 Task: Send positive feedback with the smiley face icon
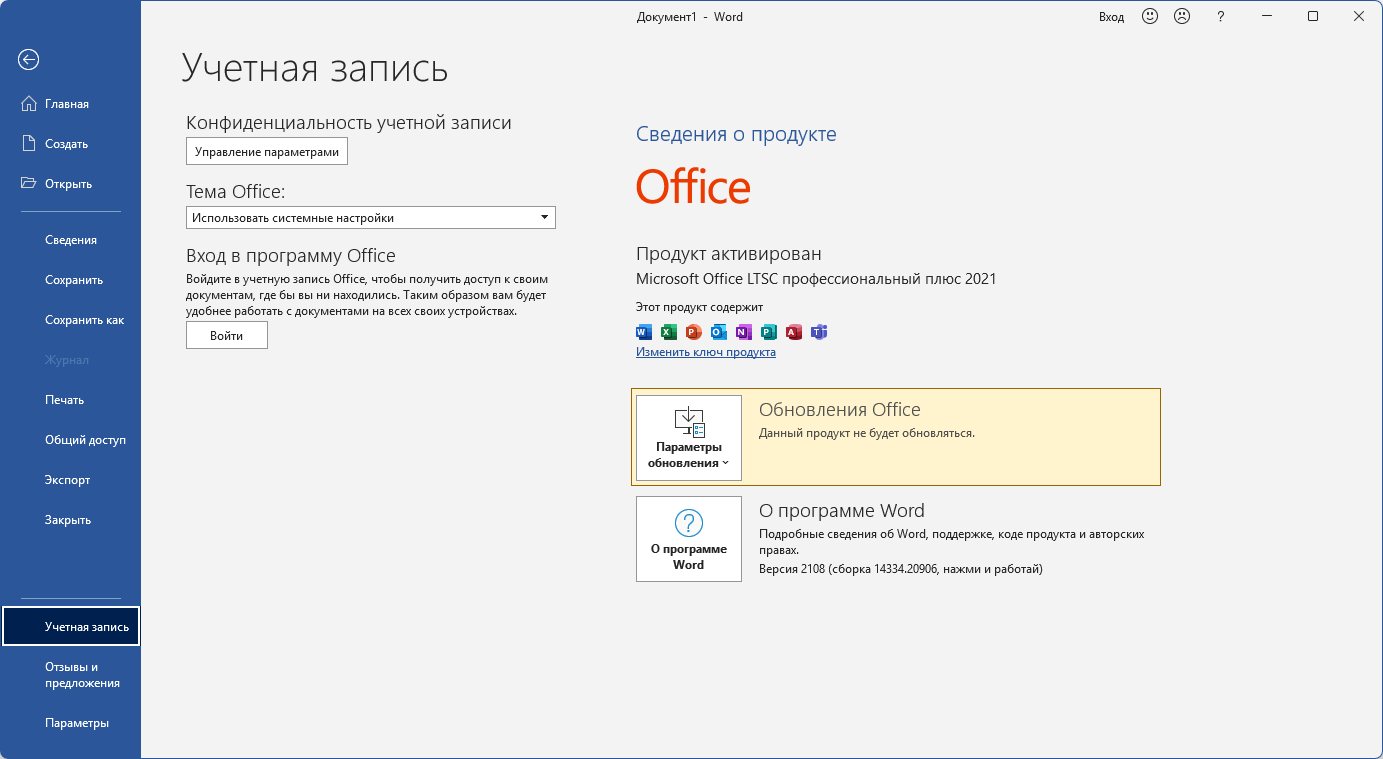click(x=1150, y=16)
